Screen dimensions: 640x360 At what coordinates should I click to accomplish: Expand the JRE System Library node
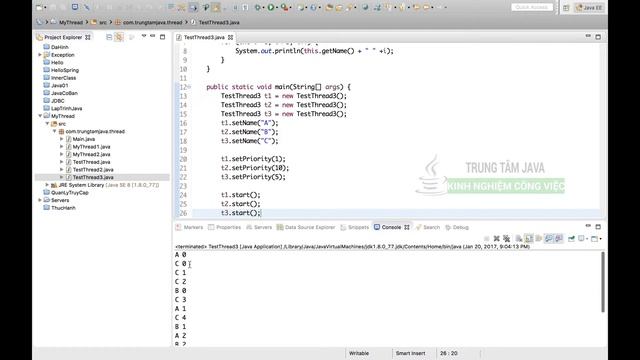(47, 185)
